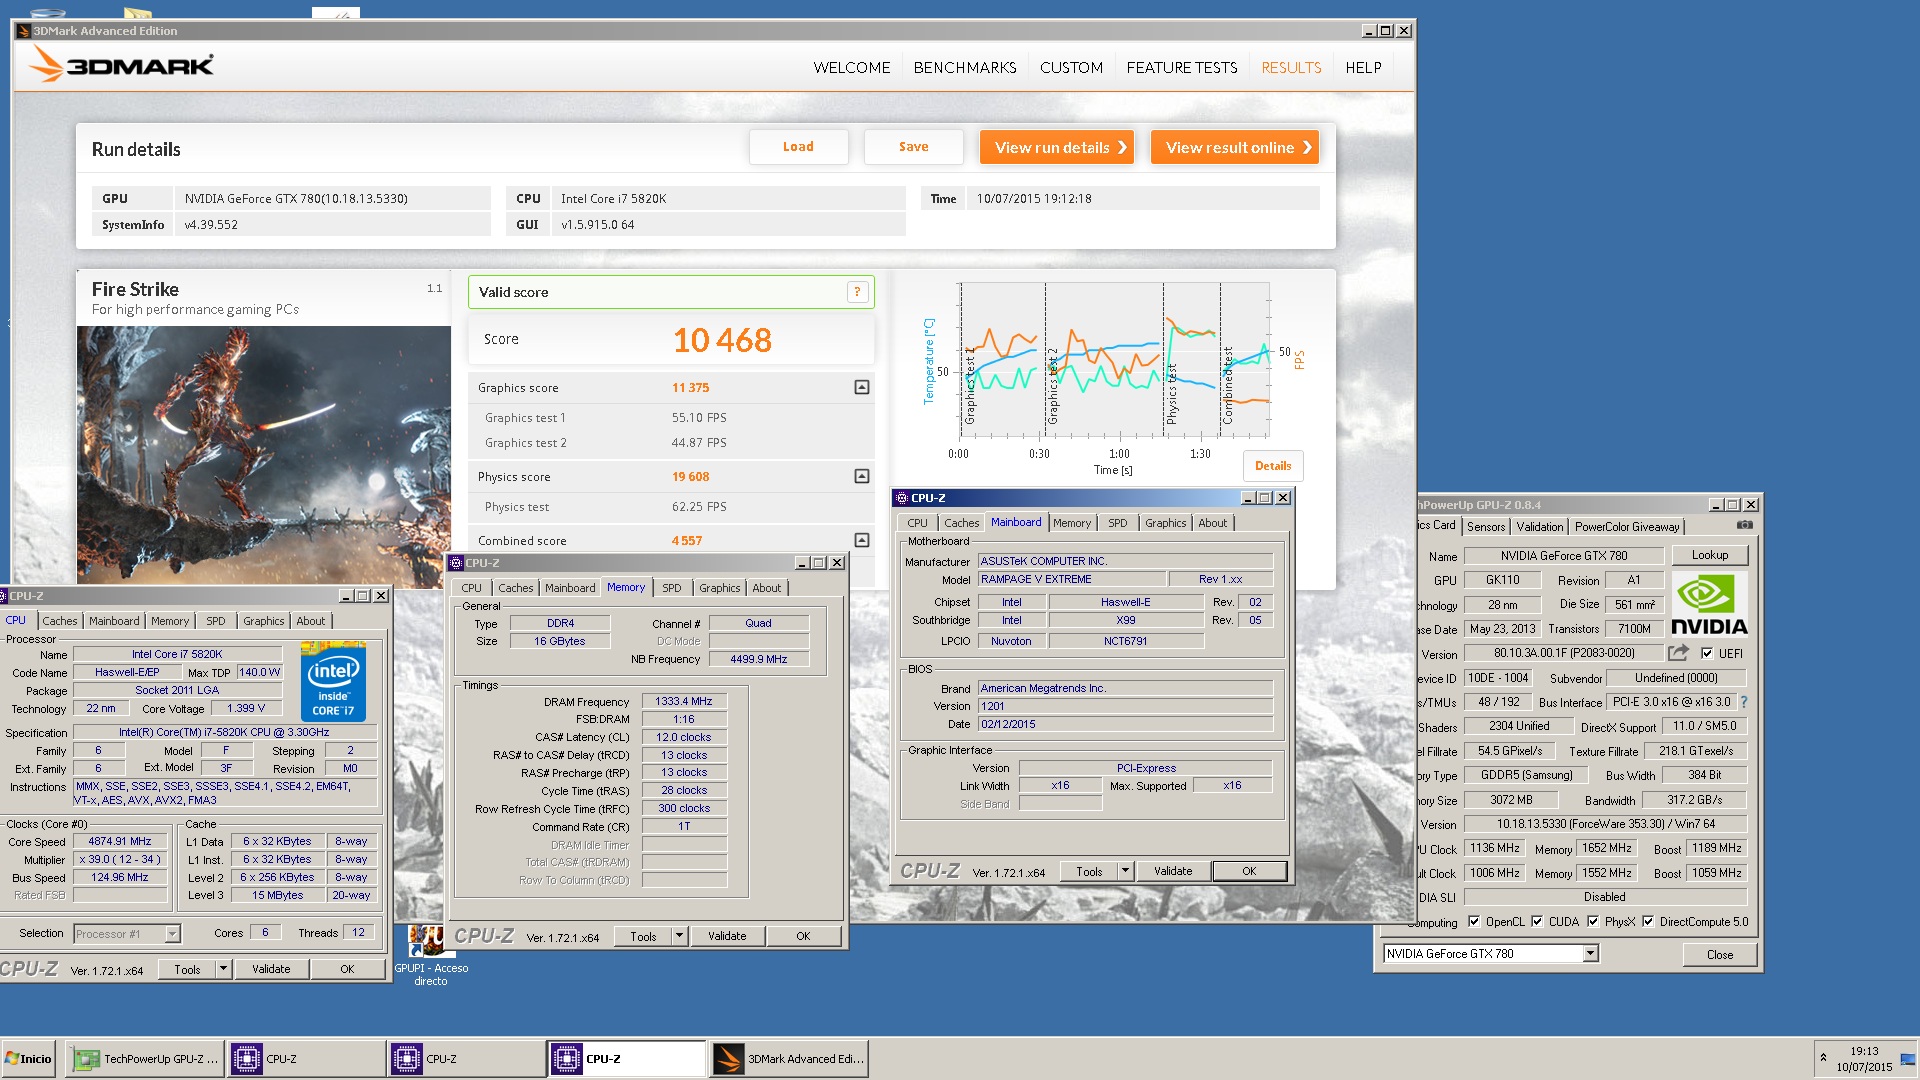Image resolution: width=1920 pixels, height=1080 pixels.
Task: Open the FEATURE TESTS page
Action: pyautogui.click(x=1182, y=67)
